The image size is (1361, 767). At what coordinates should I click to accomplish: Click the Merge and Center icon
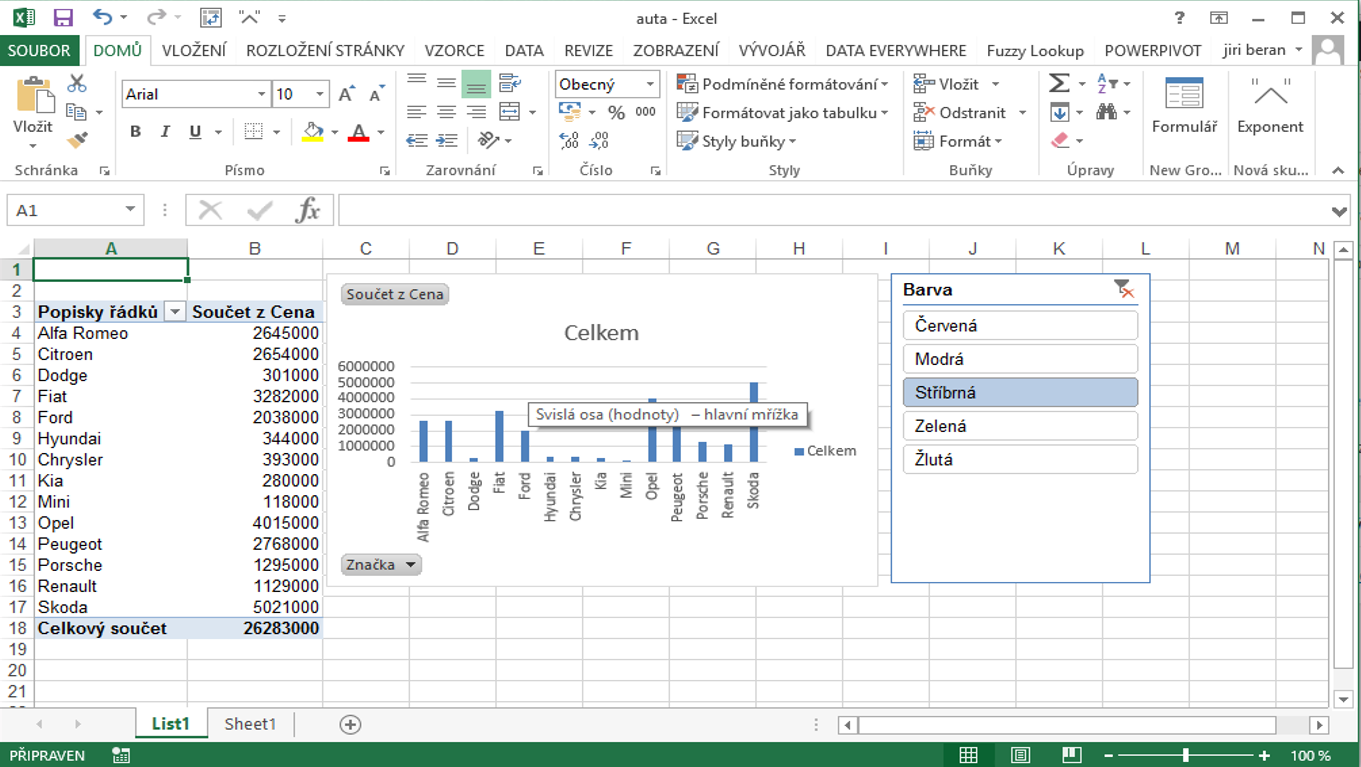click(x=510, y=112)
